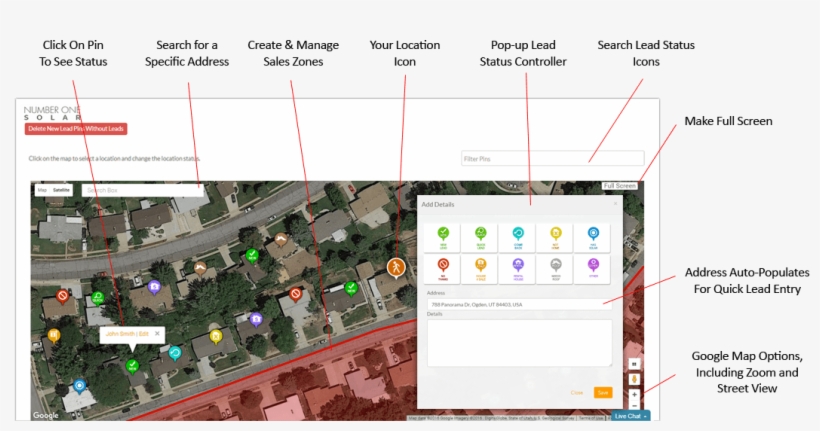This screenshot has height=431, width=820.
Task: Toggle Full Screen map mode
Action: [x=619, y=186]
